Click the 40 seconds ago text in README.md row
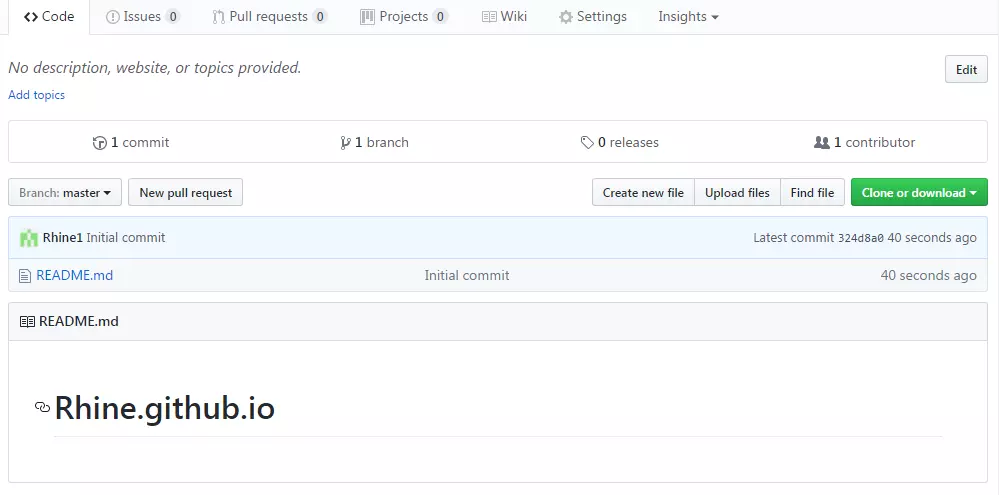Viewport: 999px width, 495px height. pyautogui.click(x=928, y=275)
